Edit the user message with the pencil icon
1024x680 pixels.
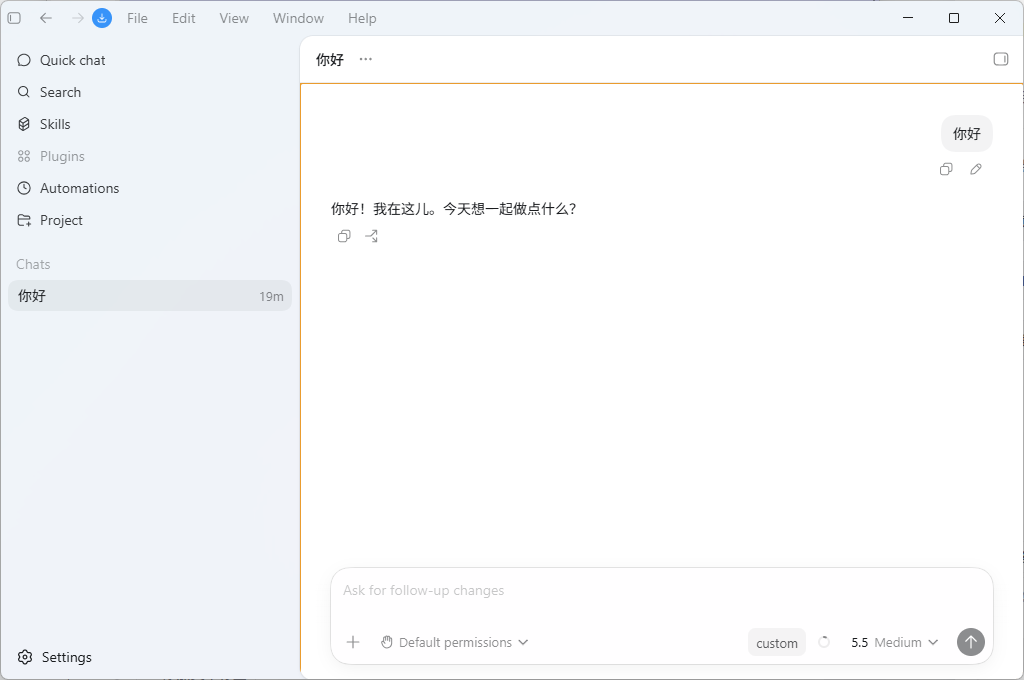976,169
